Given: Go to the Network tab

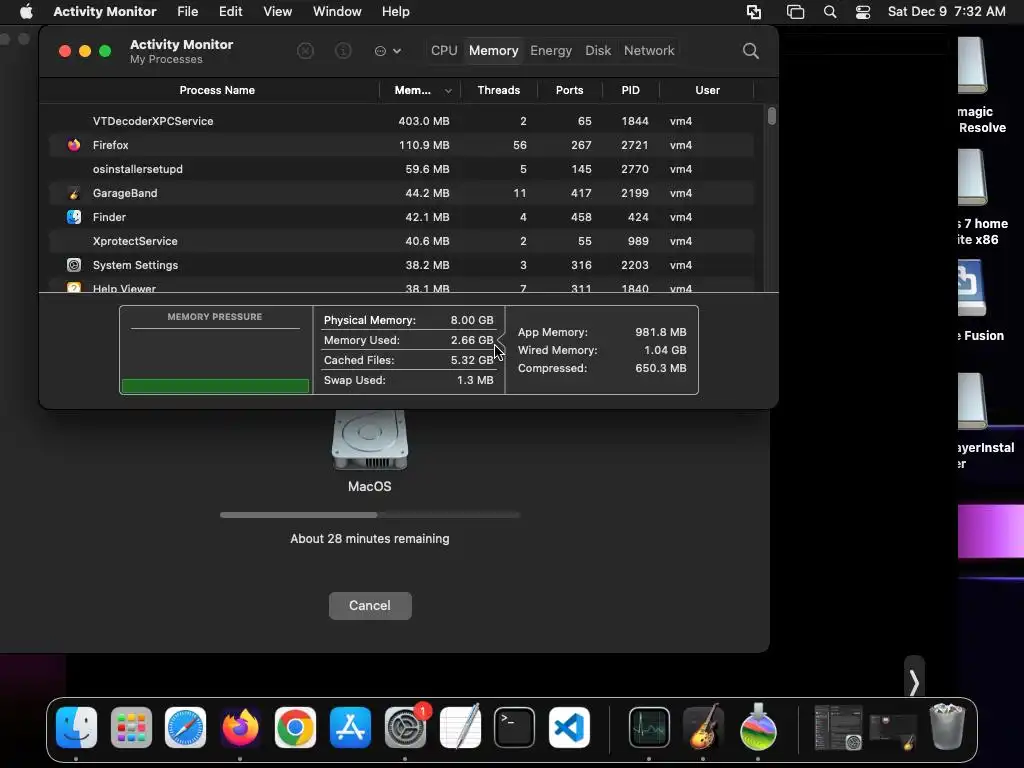Looking at the screenshot, I should pyautogui.click(x=648, y=50).
